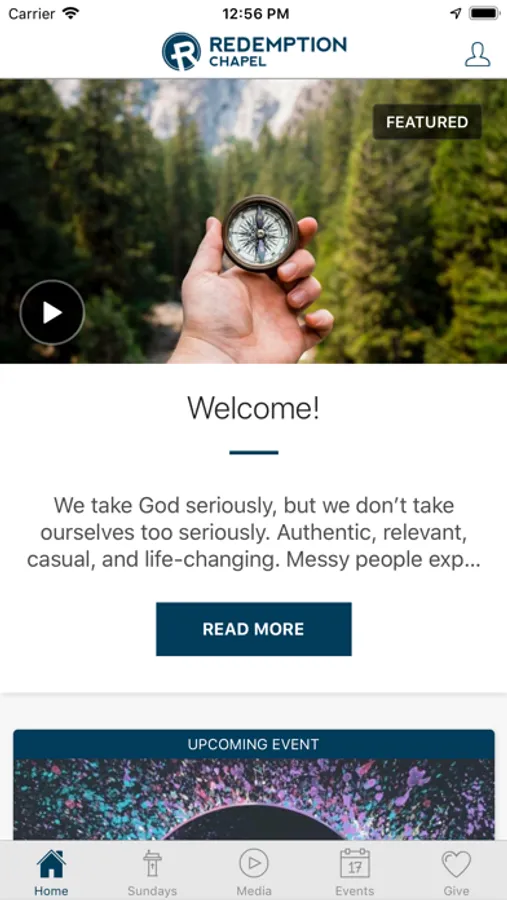Click the READ MORE button
Viewport: 507px width, 900px height.
point(254,629)
